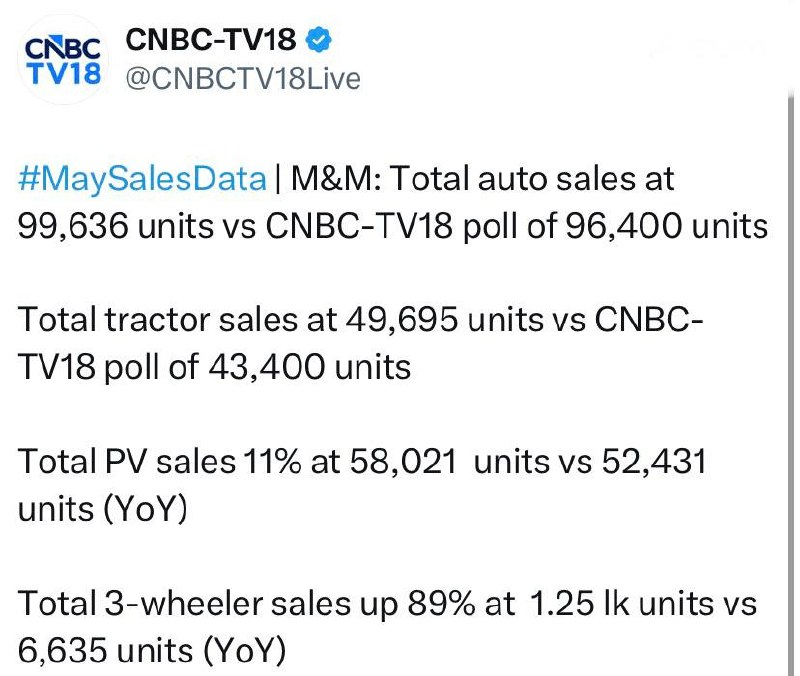
Task: Click the 52,431 units figure
Action: tap(654, 462)
